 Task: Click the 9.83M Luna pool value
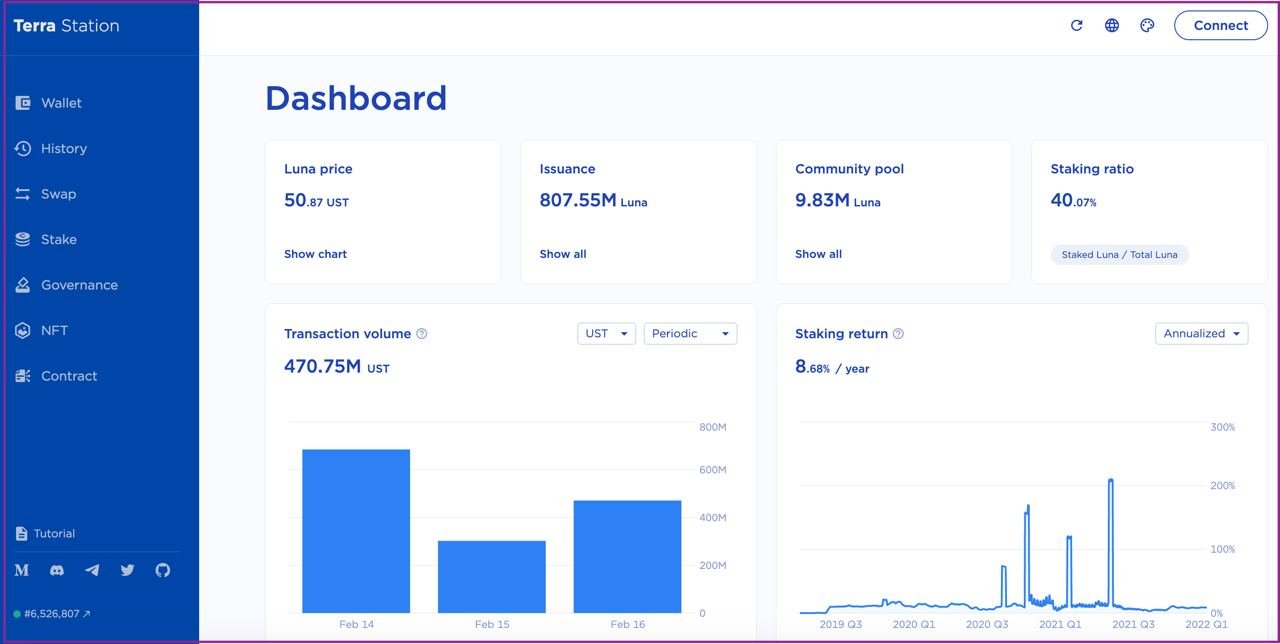[838, 200]
